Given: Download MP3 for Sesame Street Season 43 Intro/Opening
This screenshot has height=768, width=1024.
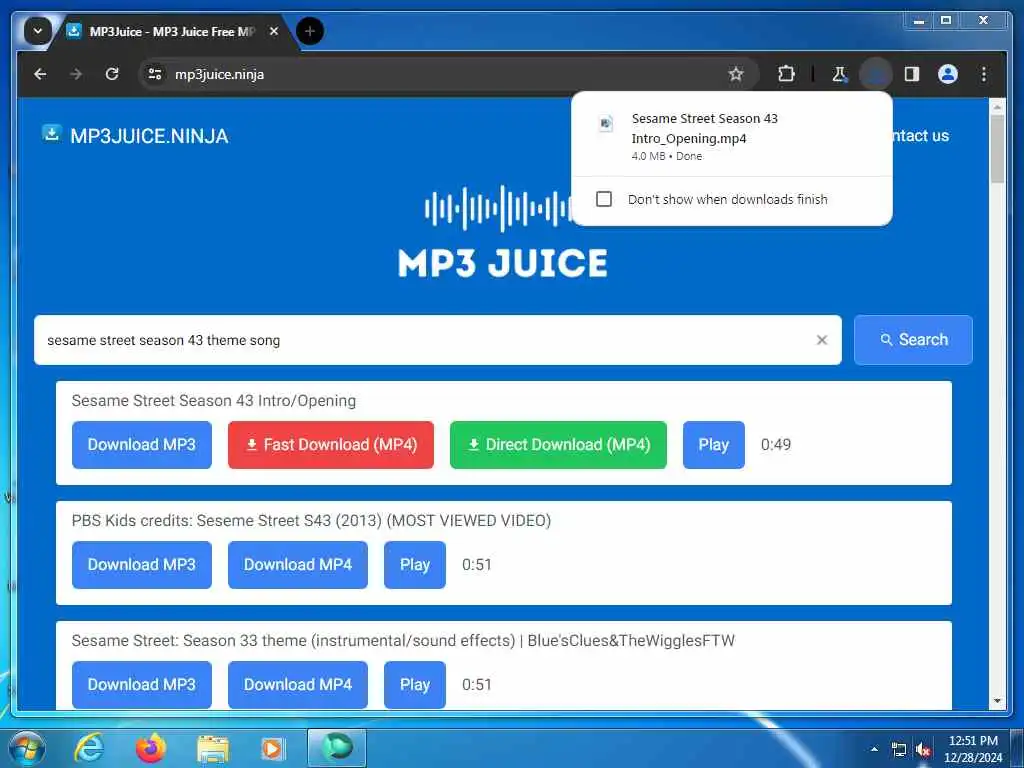Looking at the screenshot, I should tap(142, 445).
